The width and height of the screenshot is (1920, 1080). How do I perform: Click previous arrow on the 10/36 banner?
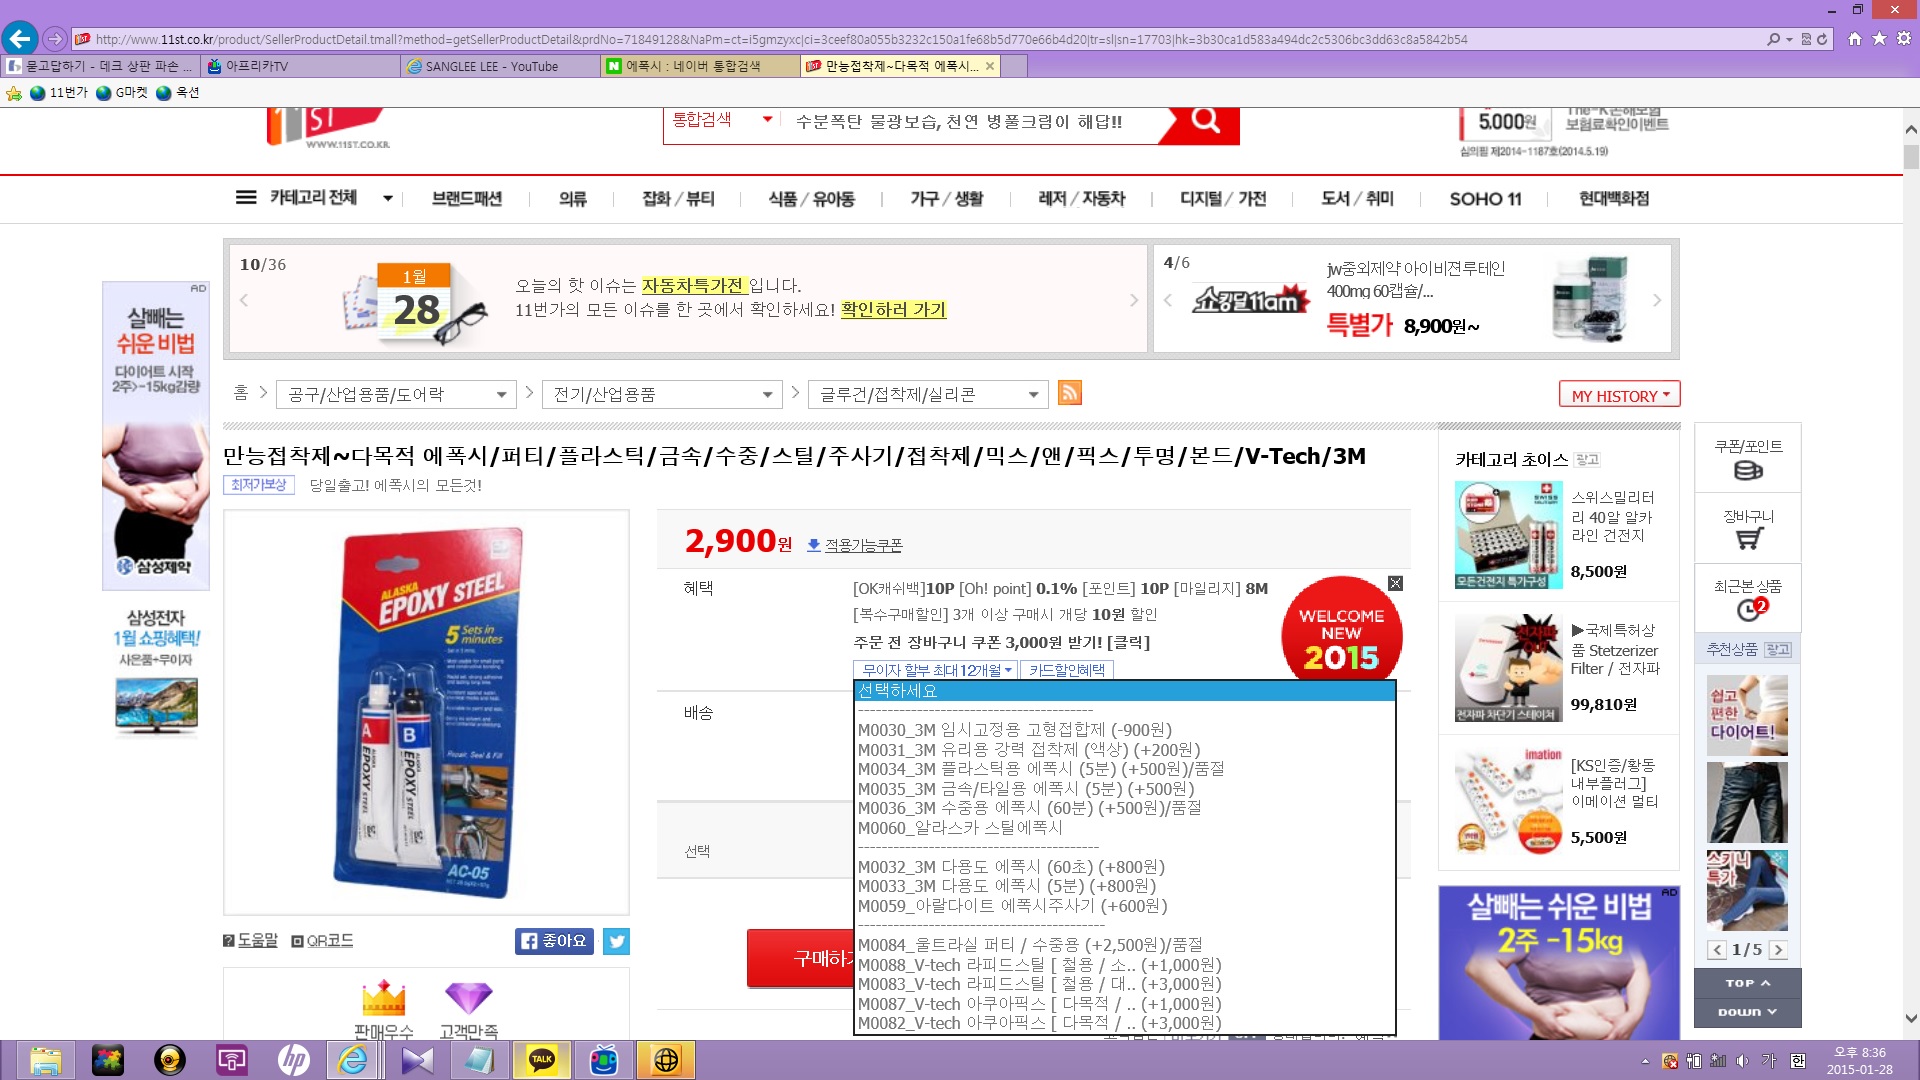click(244, 300)
